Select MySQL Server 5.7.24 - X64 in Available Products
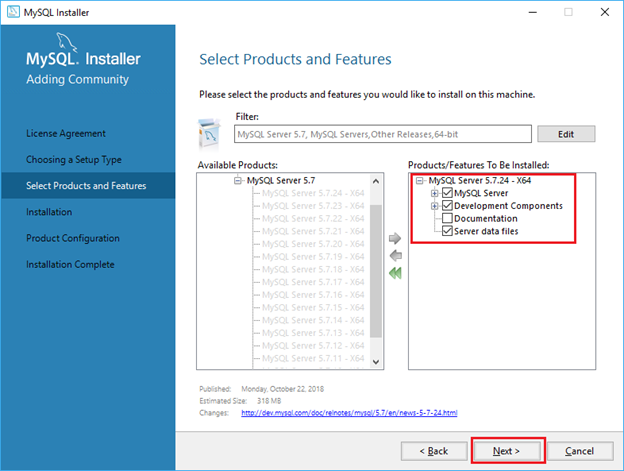The height and width of the screenshot is (471, 624). [313, 193]
